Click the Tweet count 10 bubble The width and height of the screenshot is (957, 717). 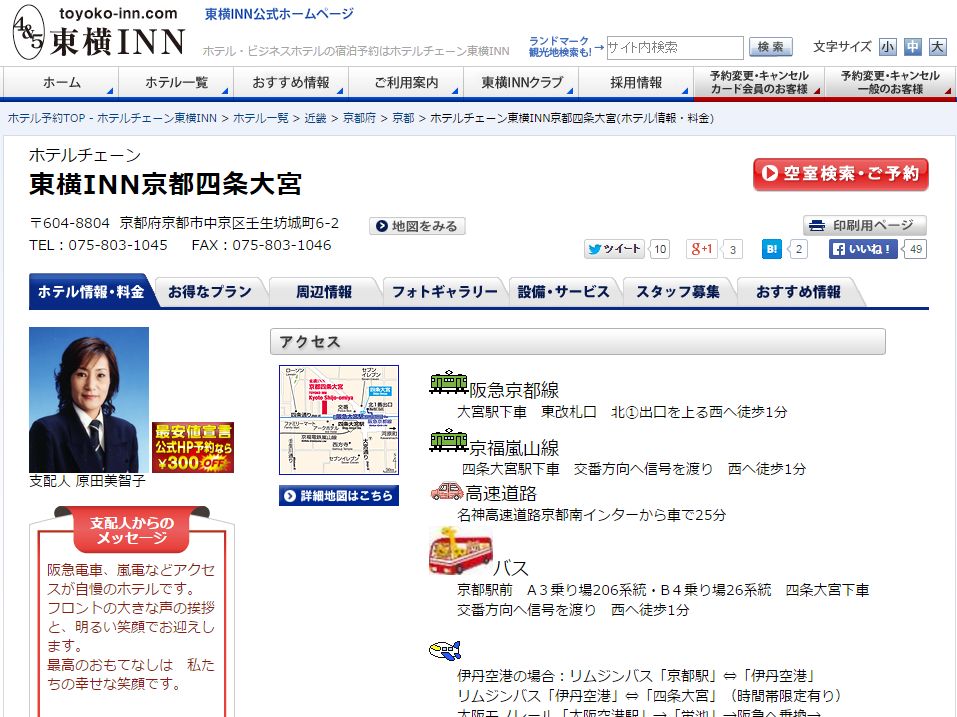point(660,249)
